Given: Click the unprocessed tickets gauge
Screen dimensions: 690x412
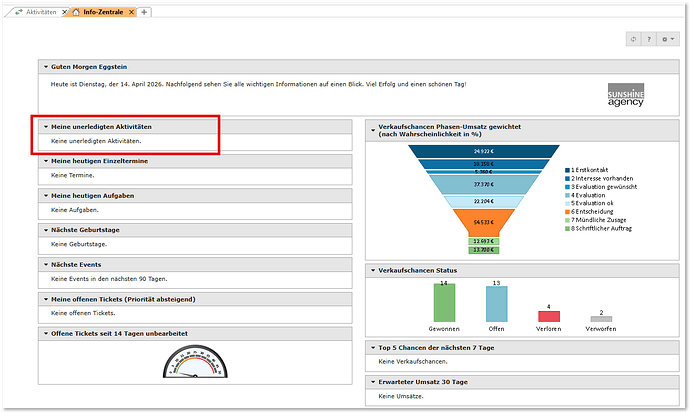Looking at the screenshot, I should (196, 362).
